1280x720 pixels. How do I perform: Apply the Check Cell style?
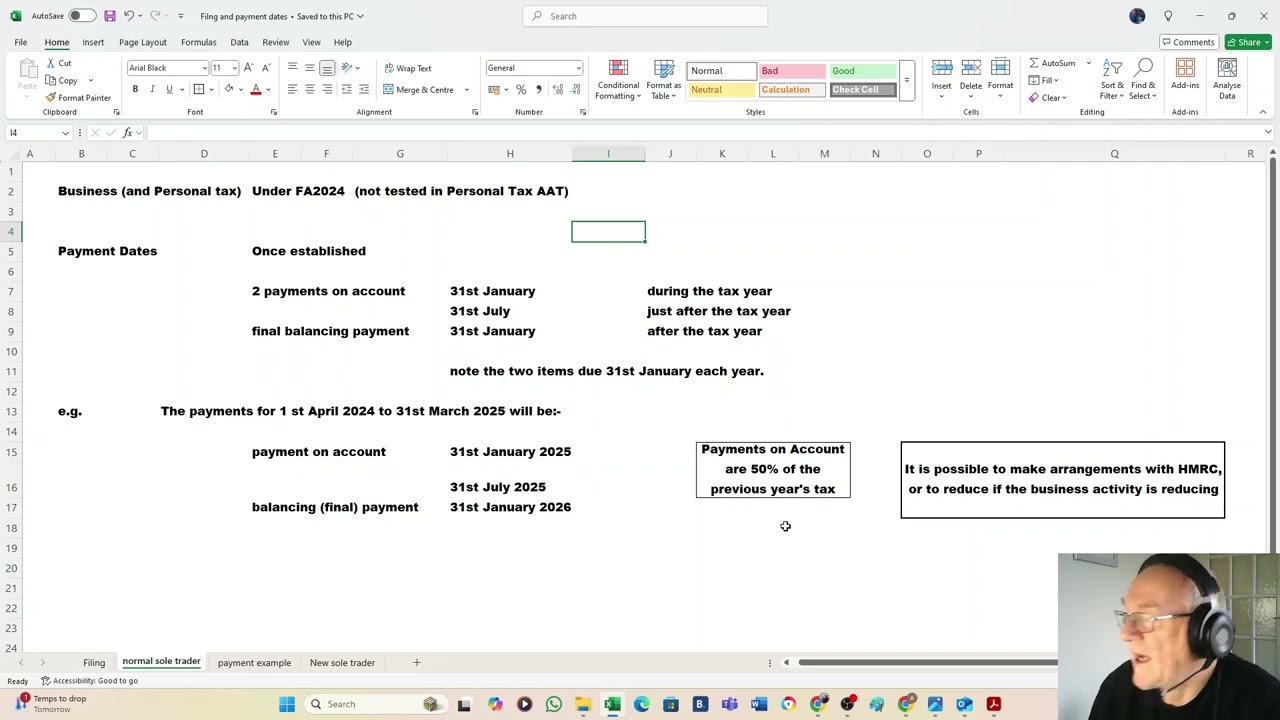(x=863, y=90)
